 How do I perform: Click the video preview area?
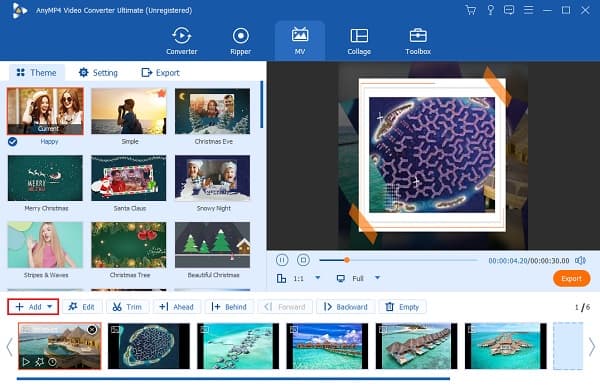[433, 155]
